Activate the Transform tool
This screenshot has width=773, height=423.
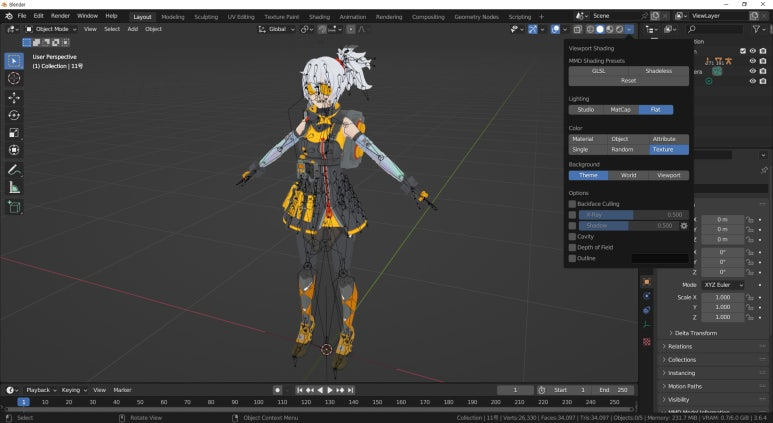(x=14, y=150)
